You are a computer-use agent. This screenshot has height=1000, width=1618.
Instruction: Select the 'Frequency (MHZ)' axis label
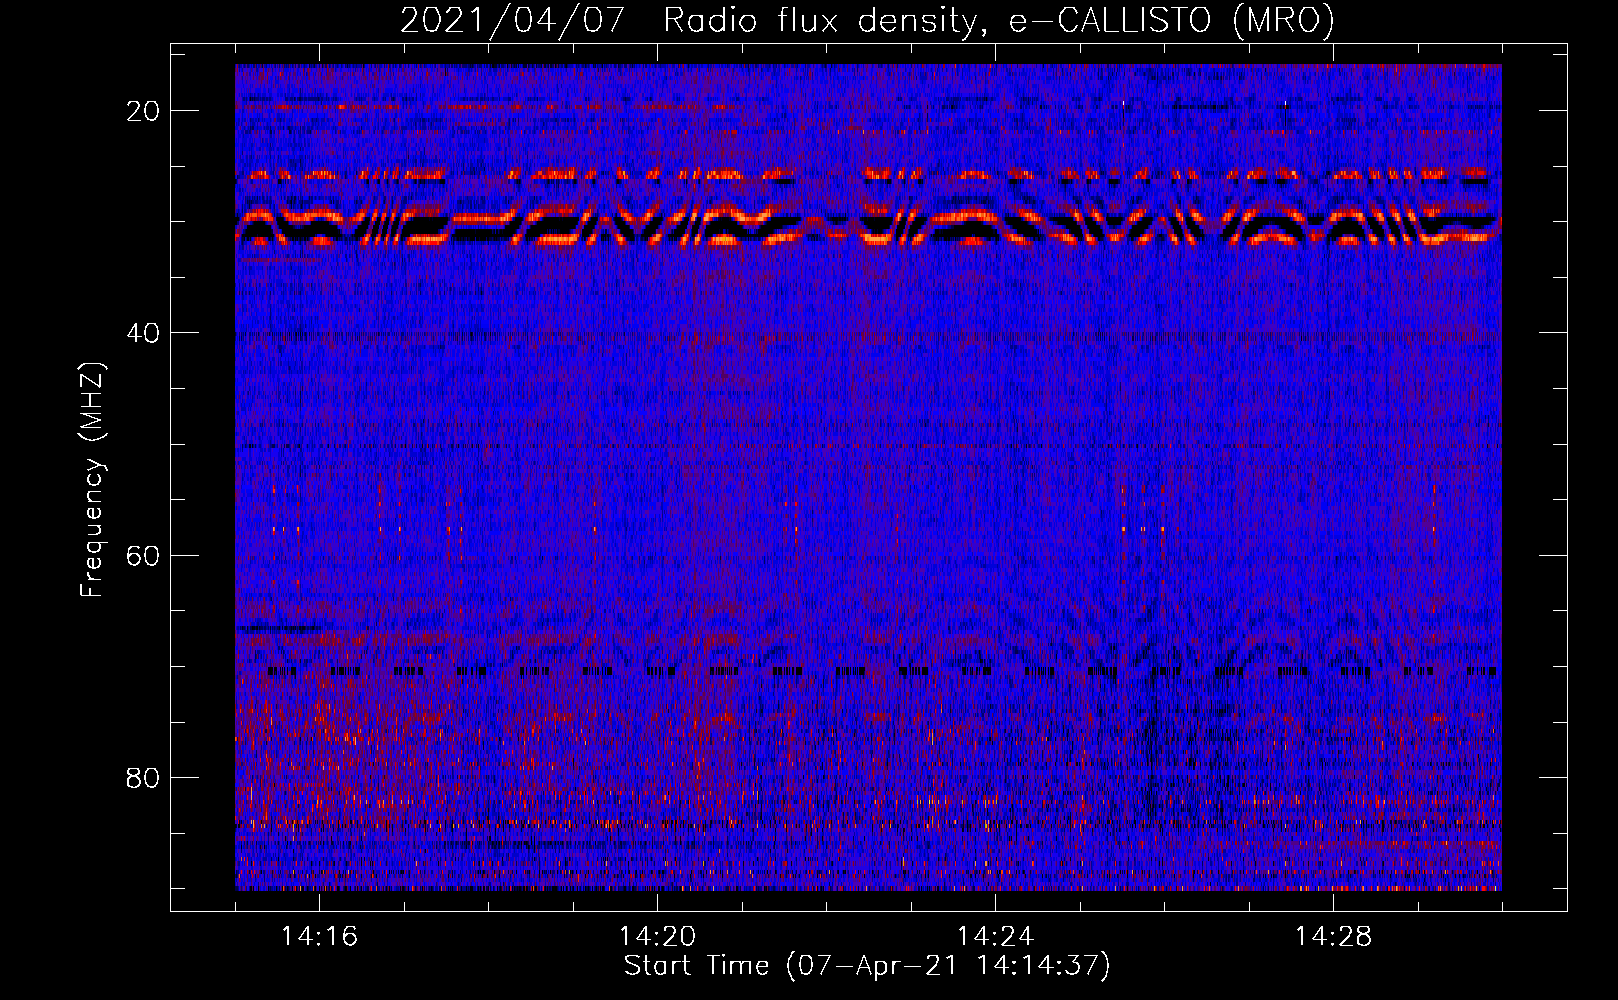click(x=92, y=480)
